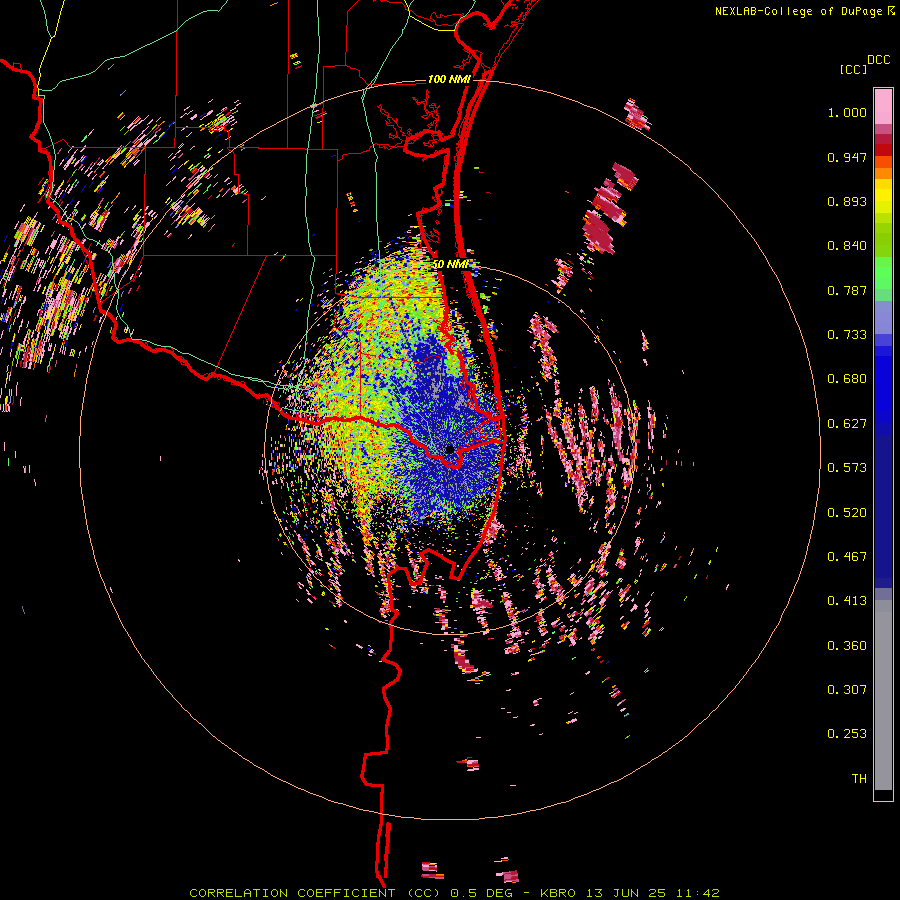Click the [CC] legend unit label

coord(854,69)
